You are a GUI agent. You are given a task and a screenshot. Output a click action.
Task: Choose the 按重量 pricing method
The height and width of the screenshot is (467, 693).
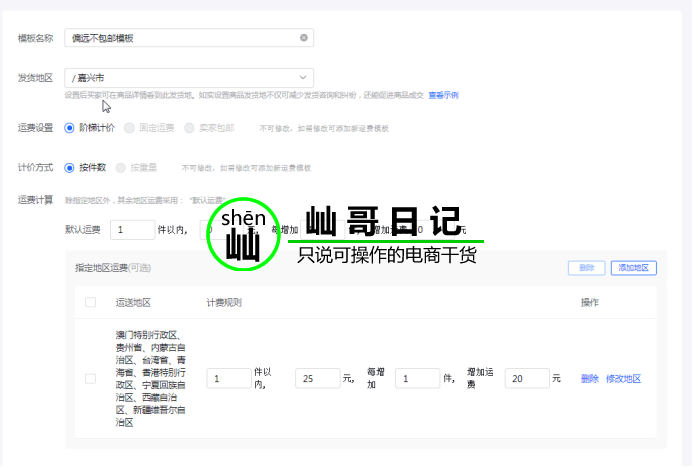tap(120, 168)
